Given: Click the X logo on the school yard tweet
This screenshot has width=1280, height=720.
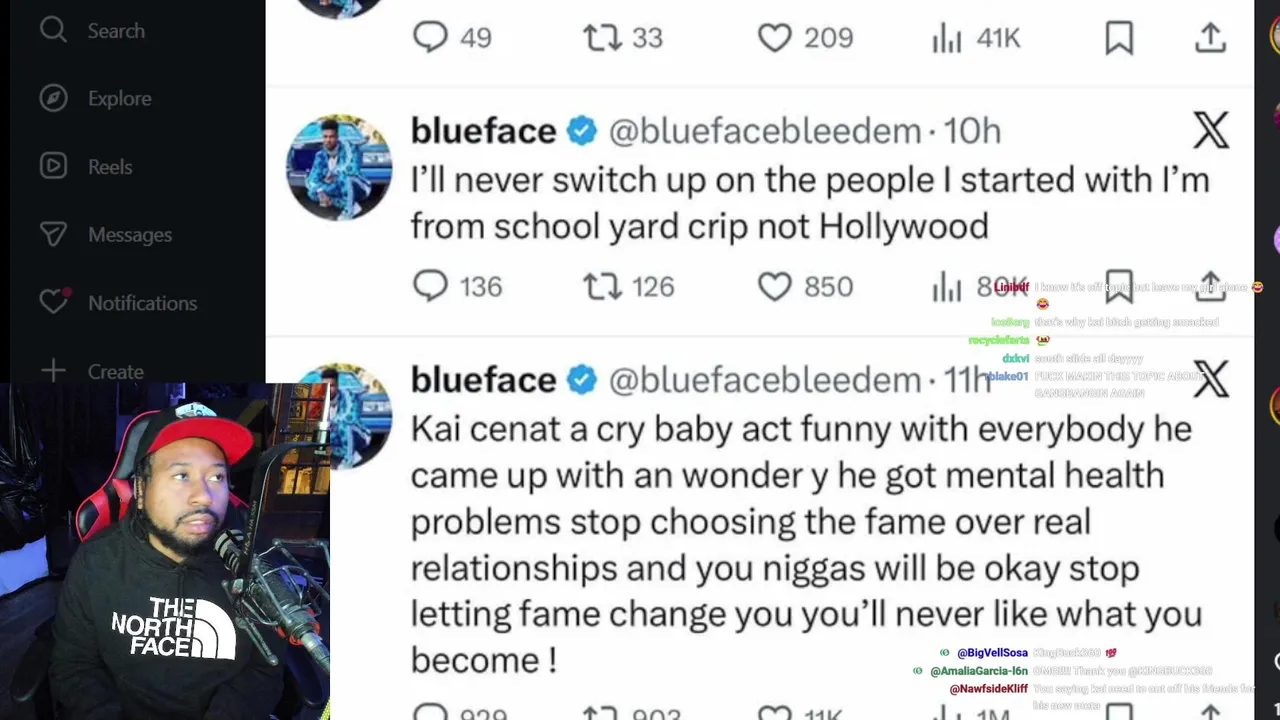Looking at the screenshot, I should (1210, 131).
